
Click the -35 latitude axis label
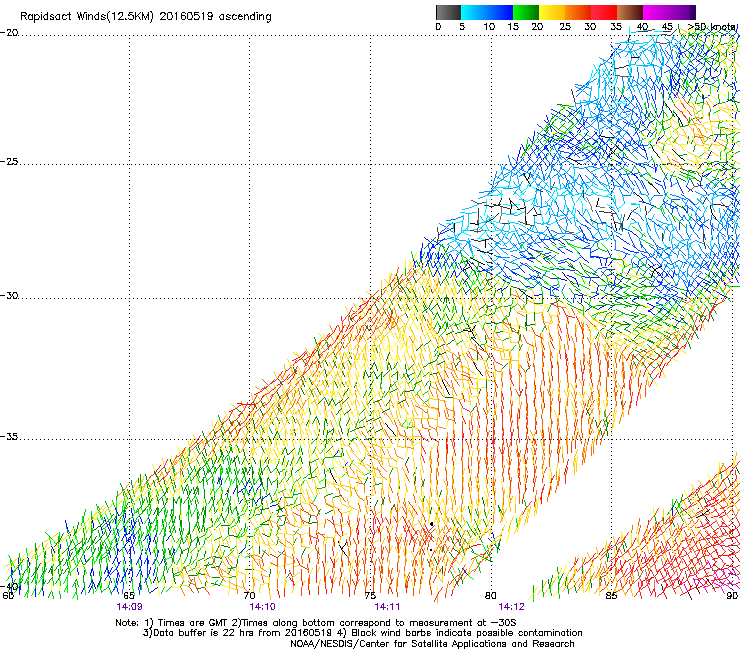[x=10, y=437]
